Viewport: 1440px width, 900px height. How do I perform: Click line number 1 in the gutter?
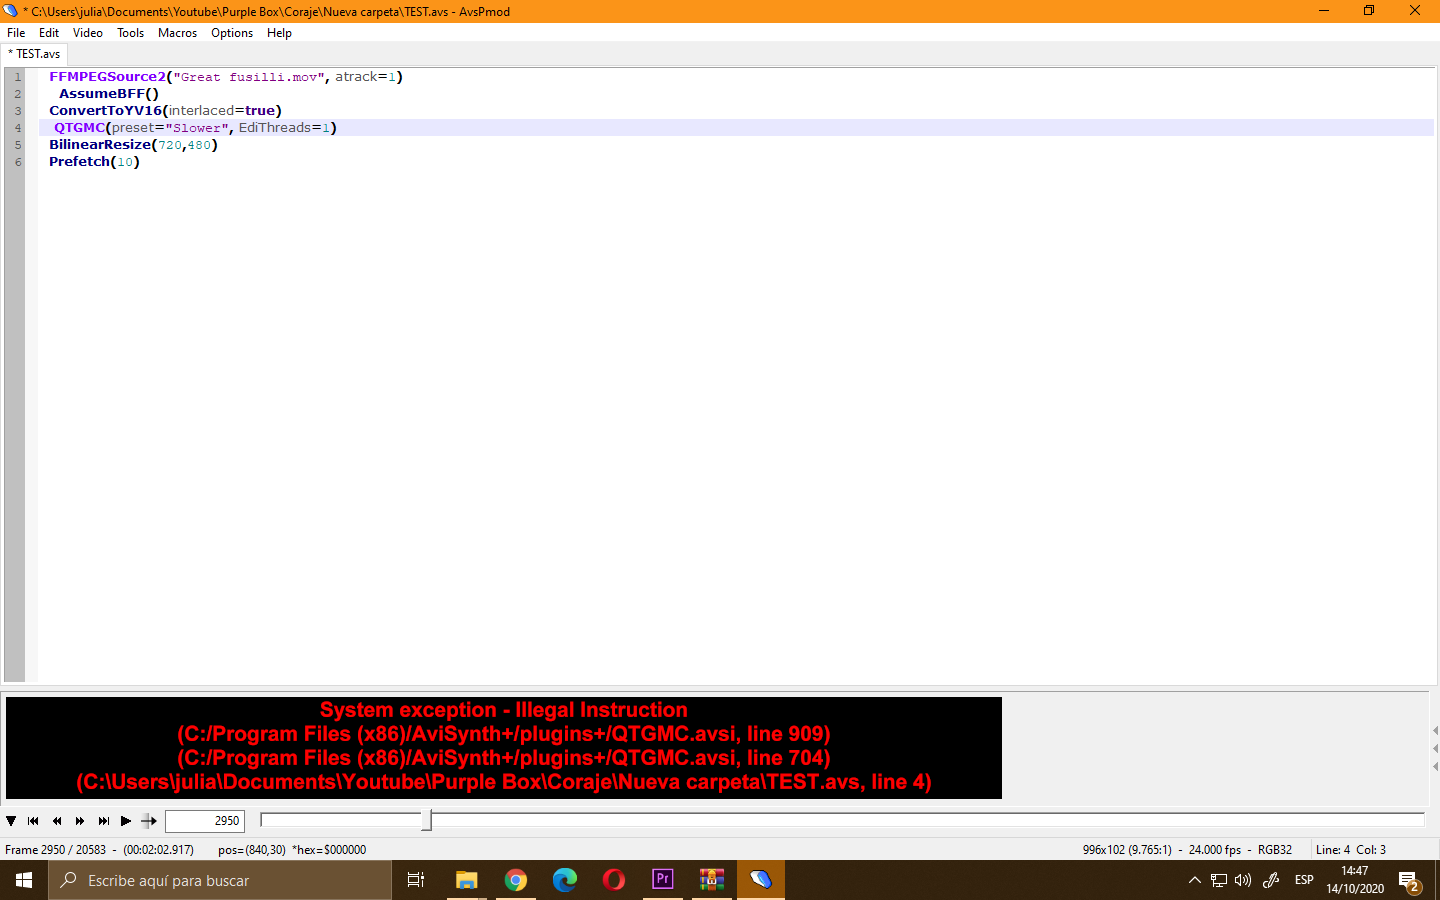18,77
